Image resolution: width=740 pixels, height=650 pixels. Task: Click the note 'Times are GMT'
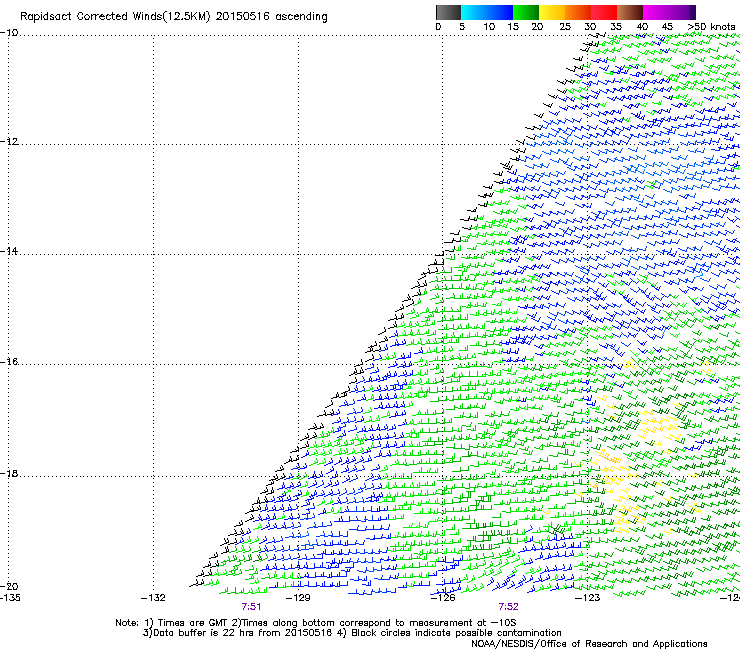191,623
